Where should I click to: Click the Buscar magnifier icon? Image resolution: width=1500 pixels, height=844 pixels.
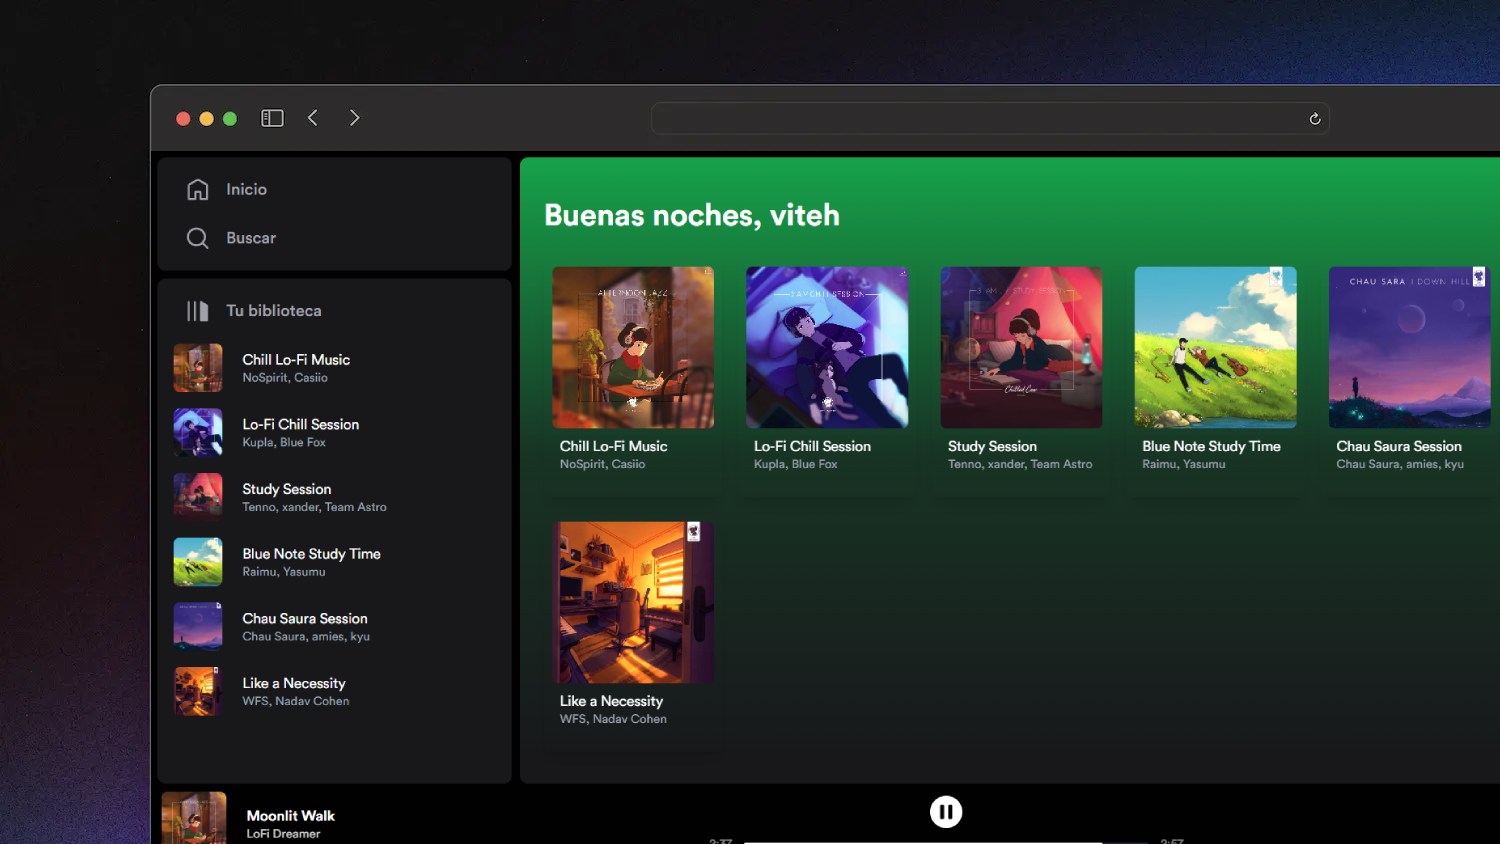click(198, 238)
